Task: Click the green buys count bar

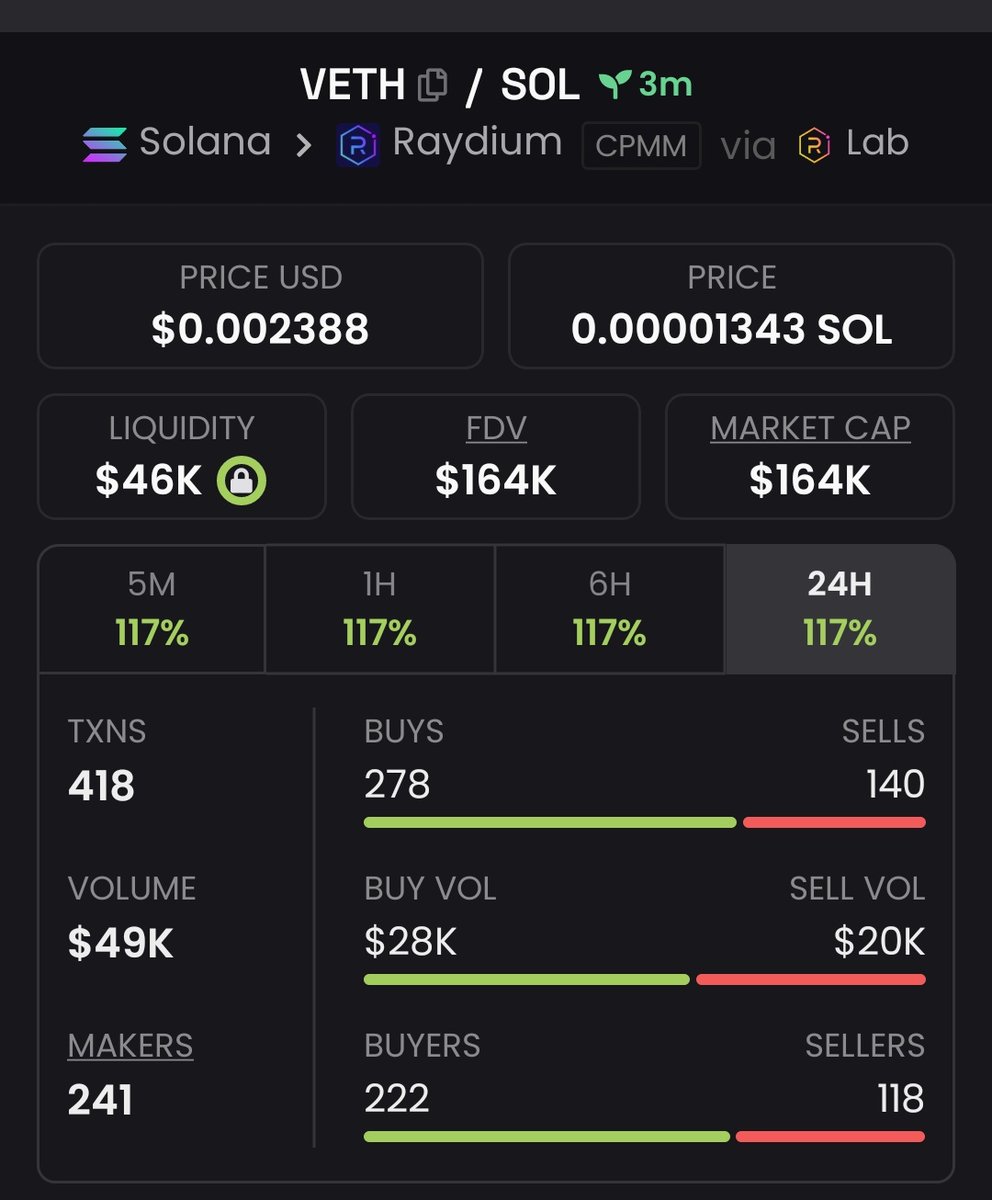Action: click(x=550, y=822)
